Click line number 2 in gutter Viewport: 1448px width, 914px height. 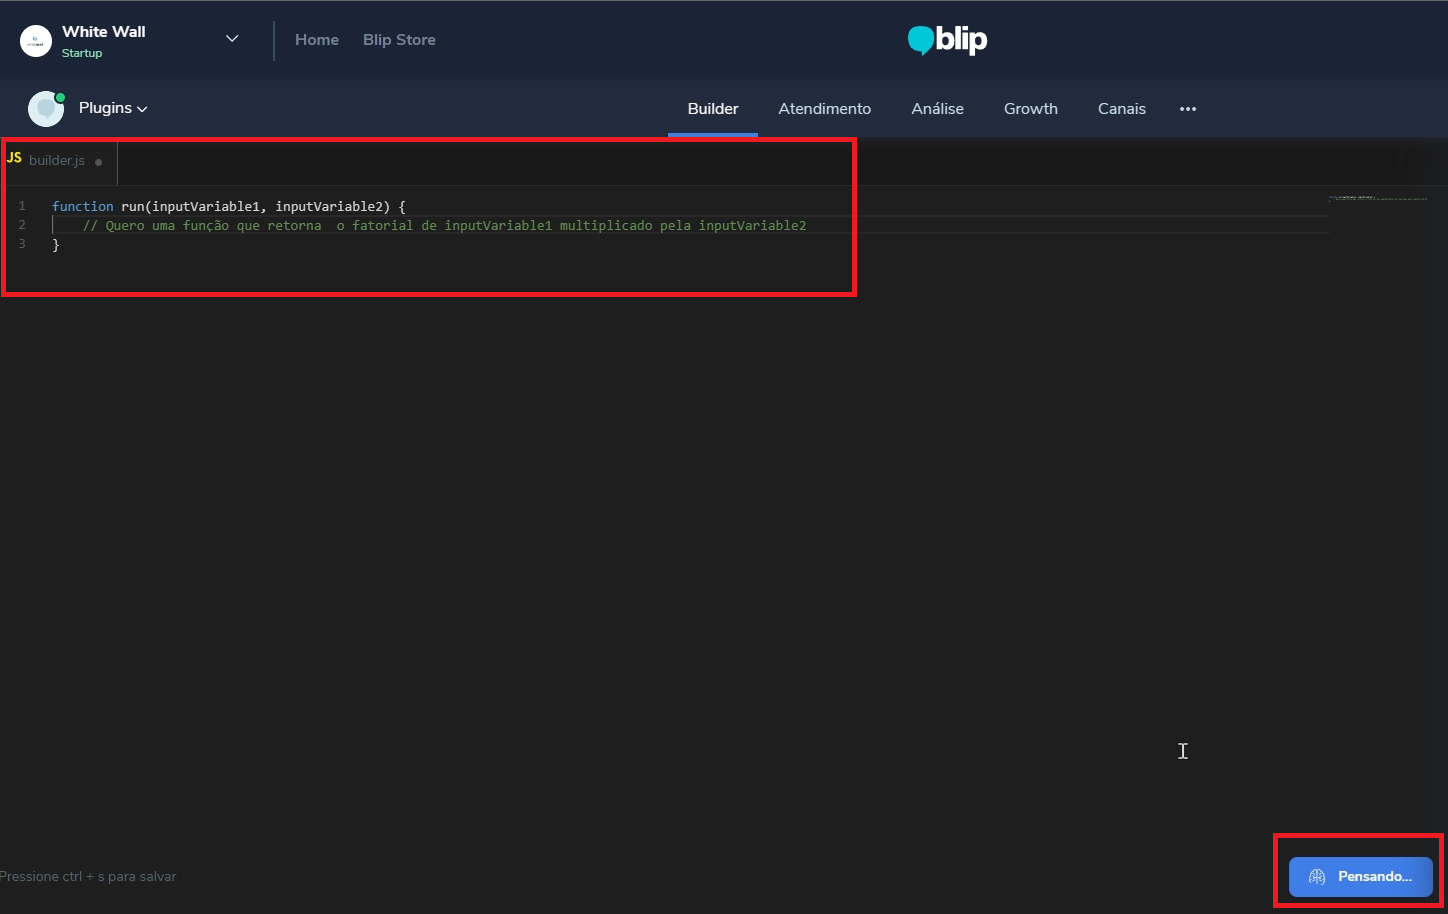coord(22,225)
